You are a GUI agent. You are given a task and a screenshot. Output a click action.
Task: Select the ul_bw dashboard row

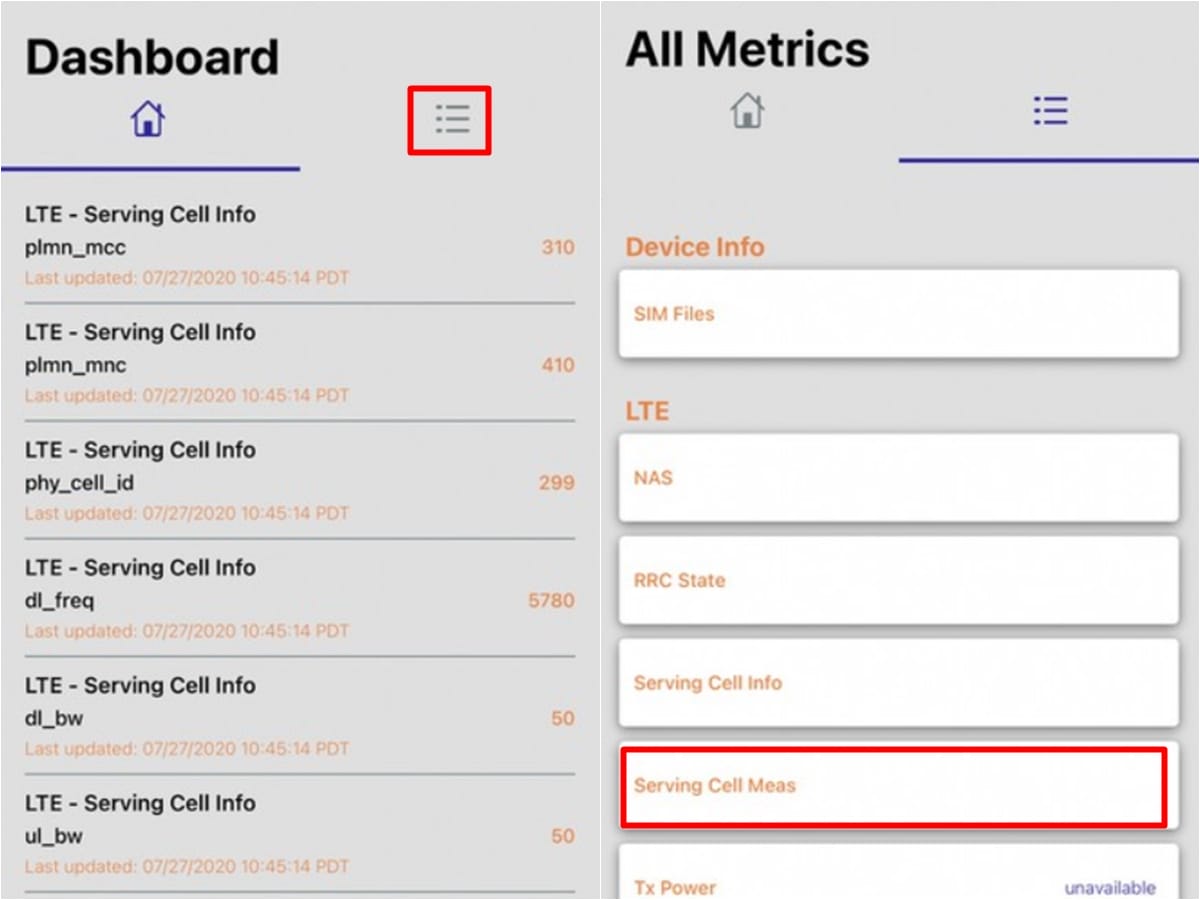[x=300, y=834]
